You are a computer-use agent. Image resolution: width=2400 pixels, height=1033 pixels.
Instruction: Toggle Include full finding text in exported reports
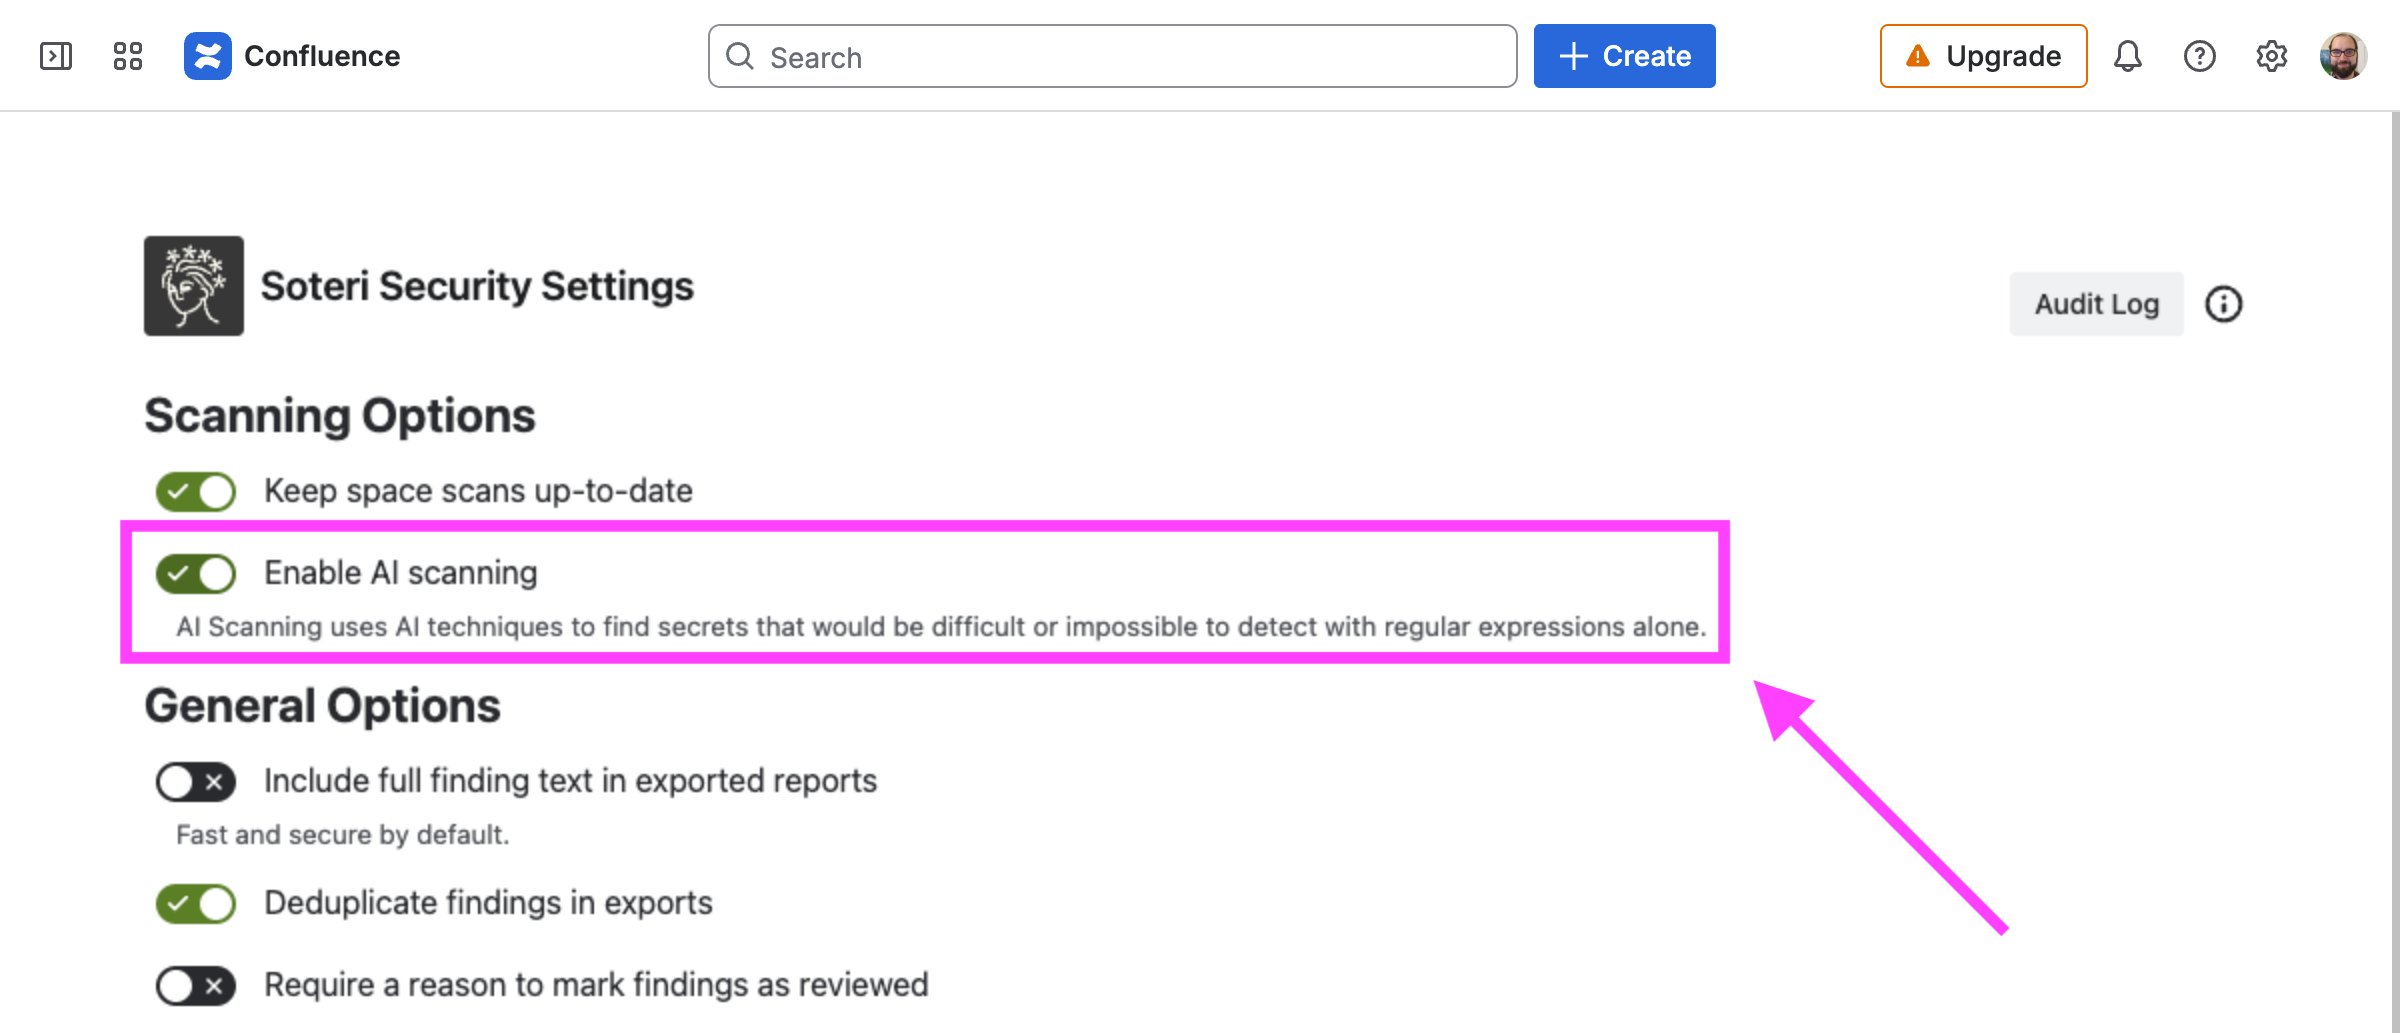pyautogui.click(x=196, y=782)
